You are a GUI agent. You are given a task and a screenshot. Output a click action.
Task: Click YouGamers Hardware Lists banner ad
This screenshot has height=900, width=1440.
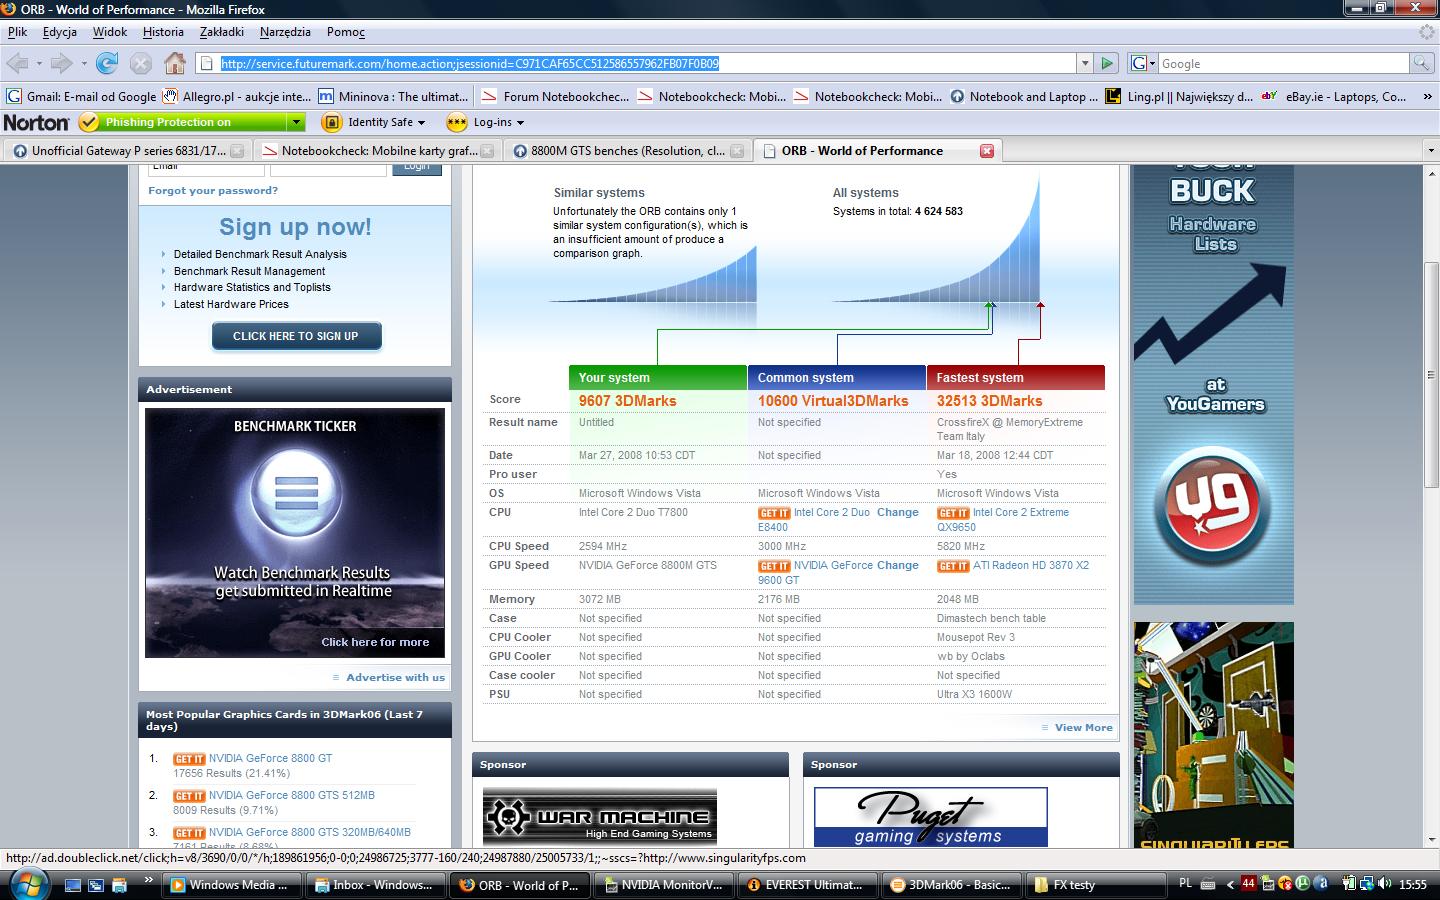coord(1214,385)
